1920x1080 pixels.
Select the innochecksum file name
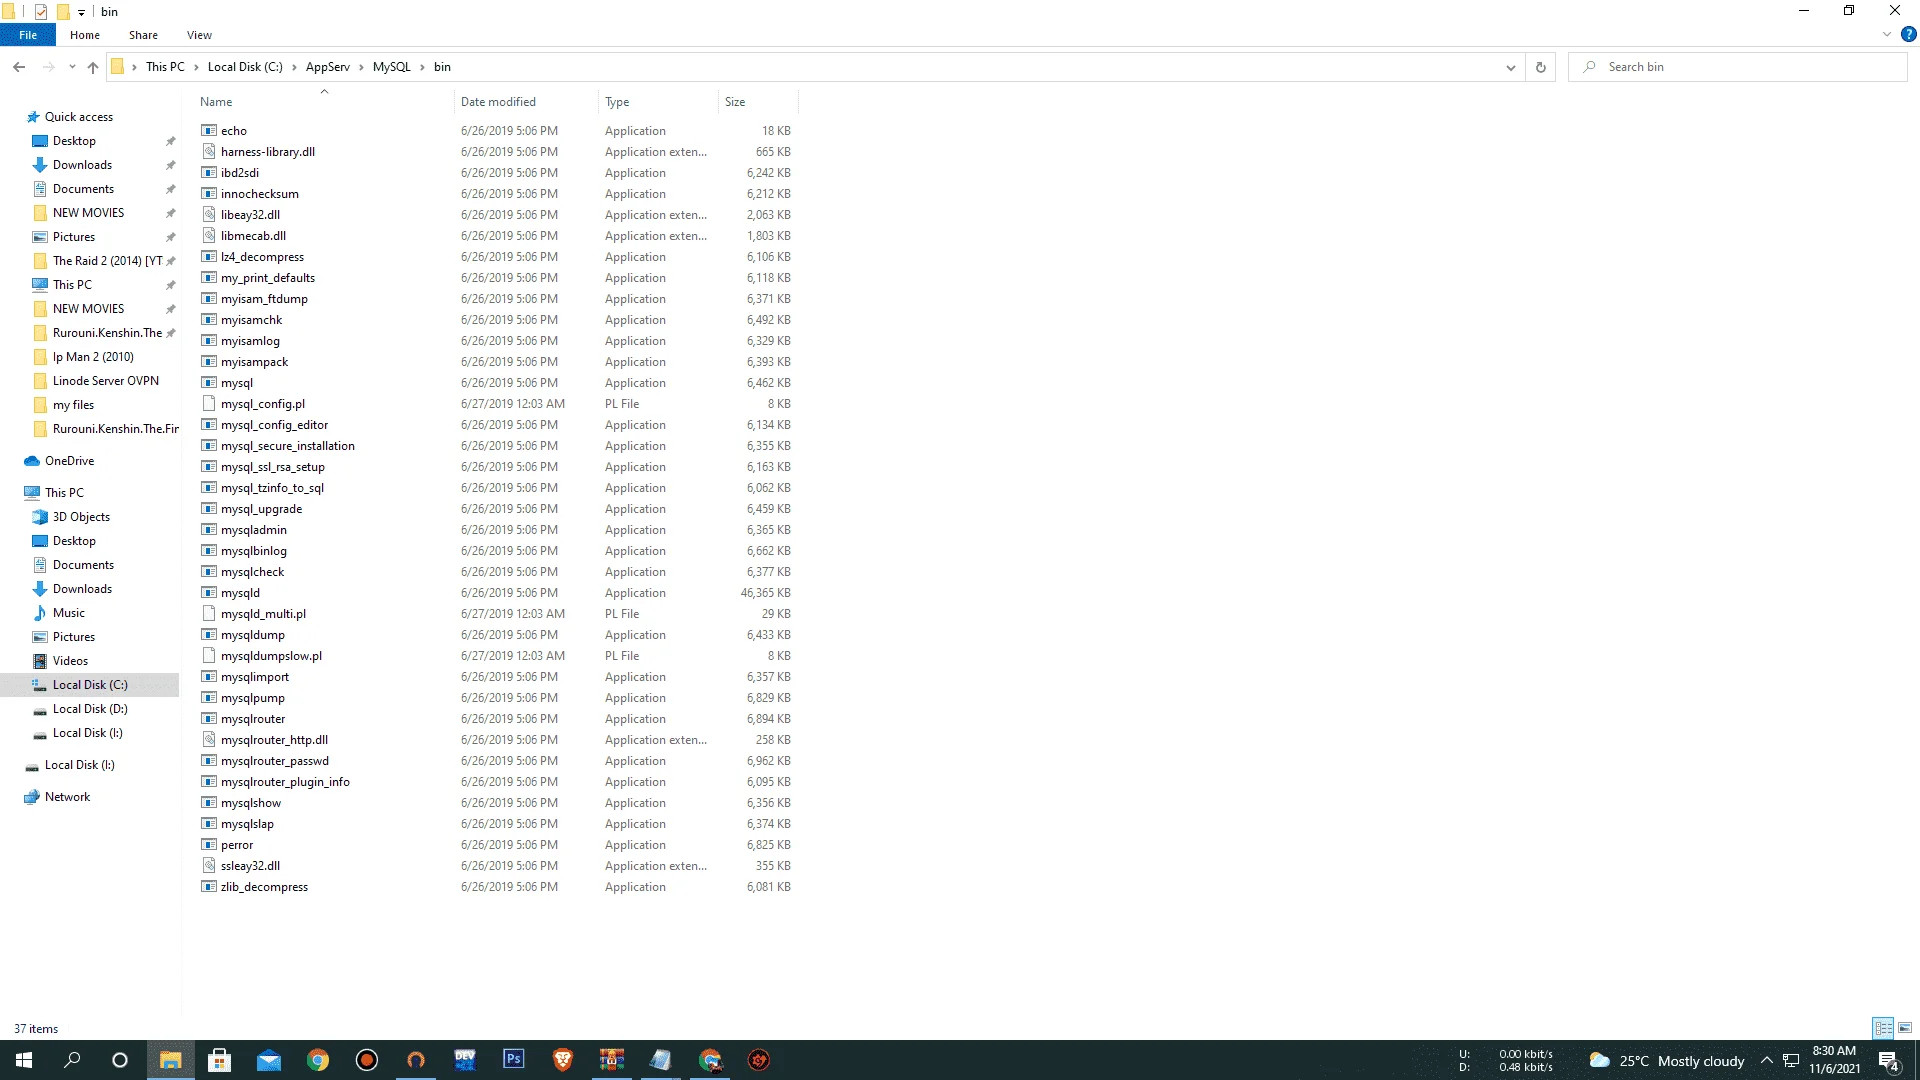(x=260, y=194)
